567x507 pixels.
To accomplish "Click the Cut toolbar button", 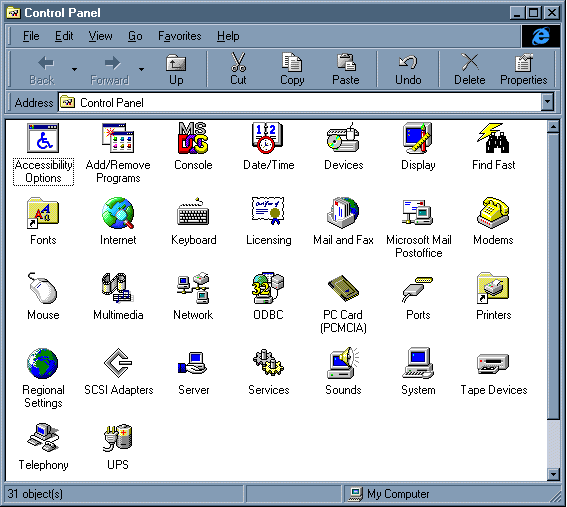I will click(x=238, y=69).
